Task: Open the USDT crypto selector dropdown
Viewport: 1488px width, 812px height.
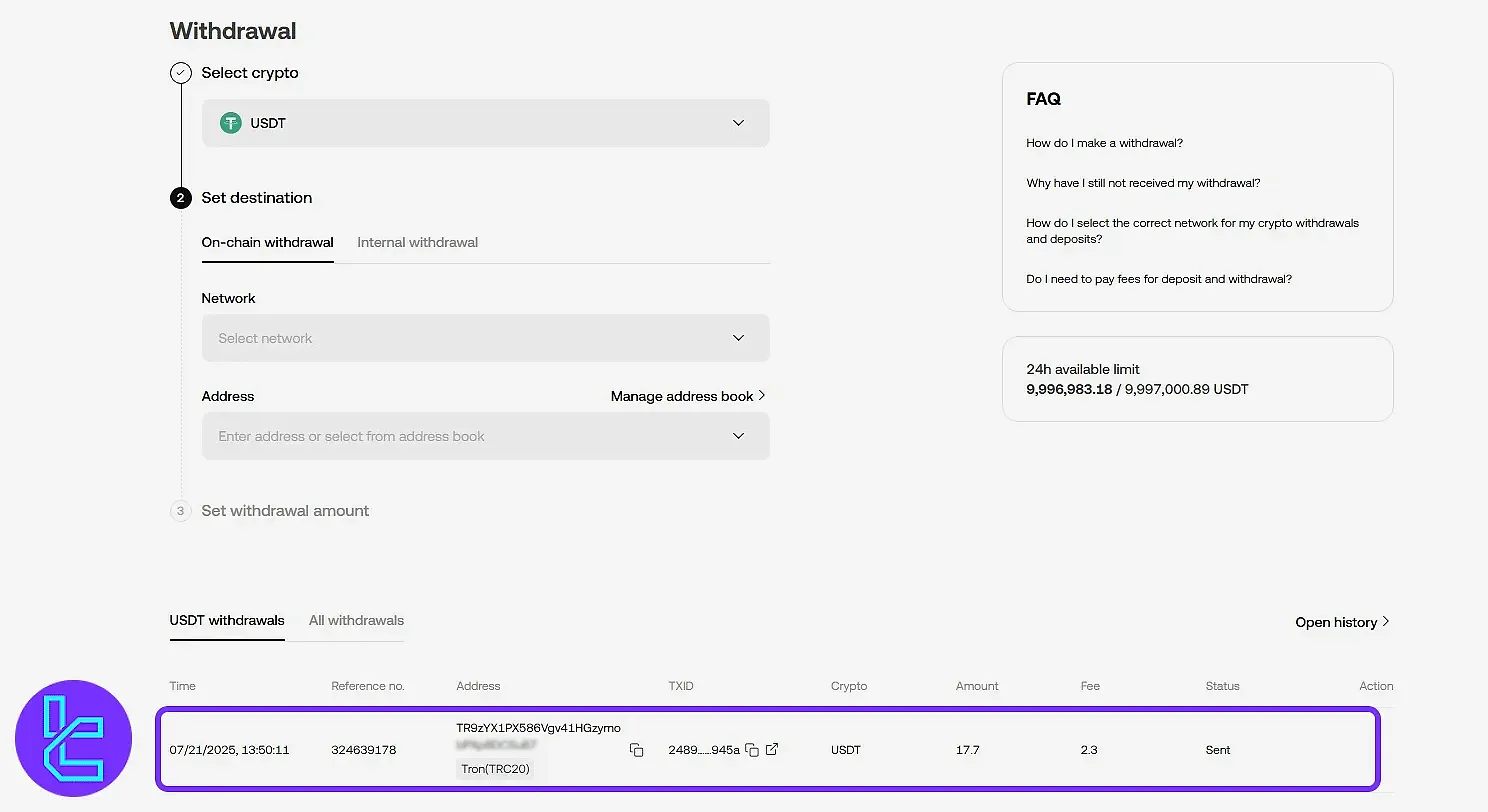Action: pyautogui.click(x=485, y=123)
